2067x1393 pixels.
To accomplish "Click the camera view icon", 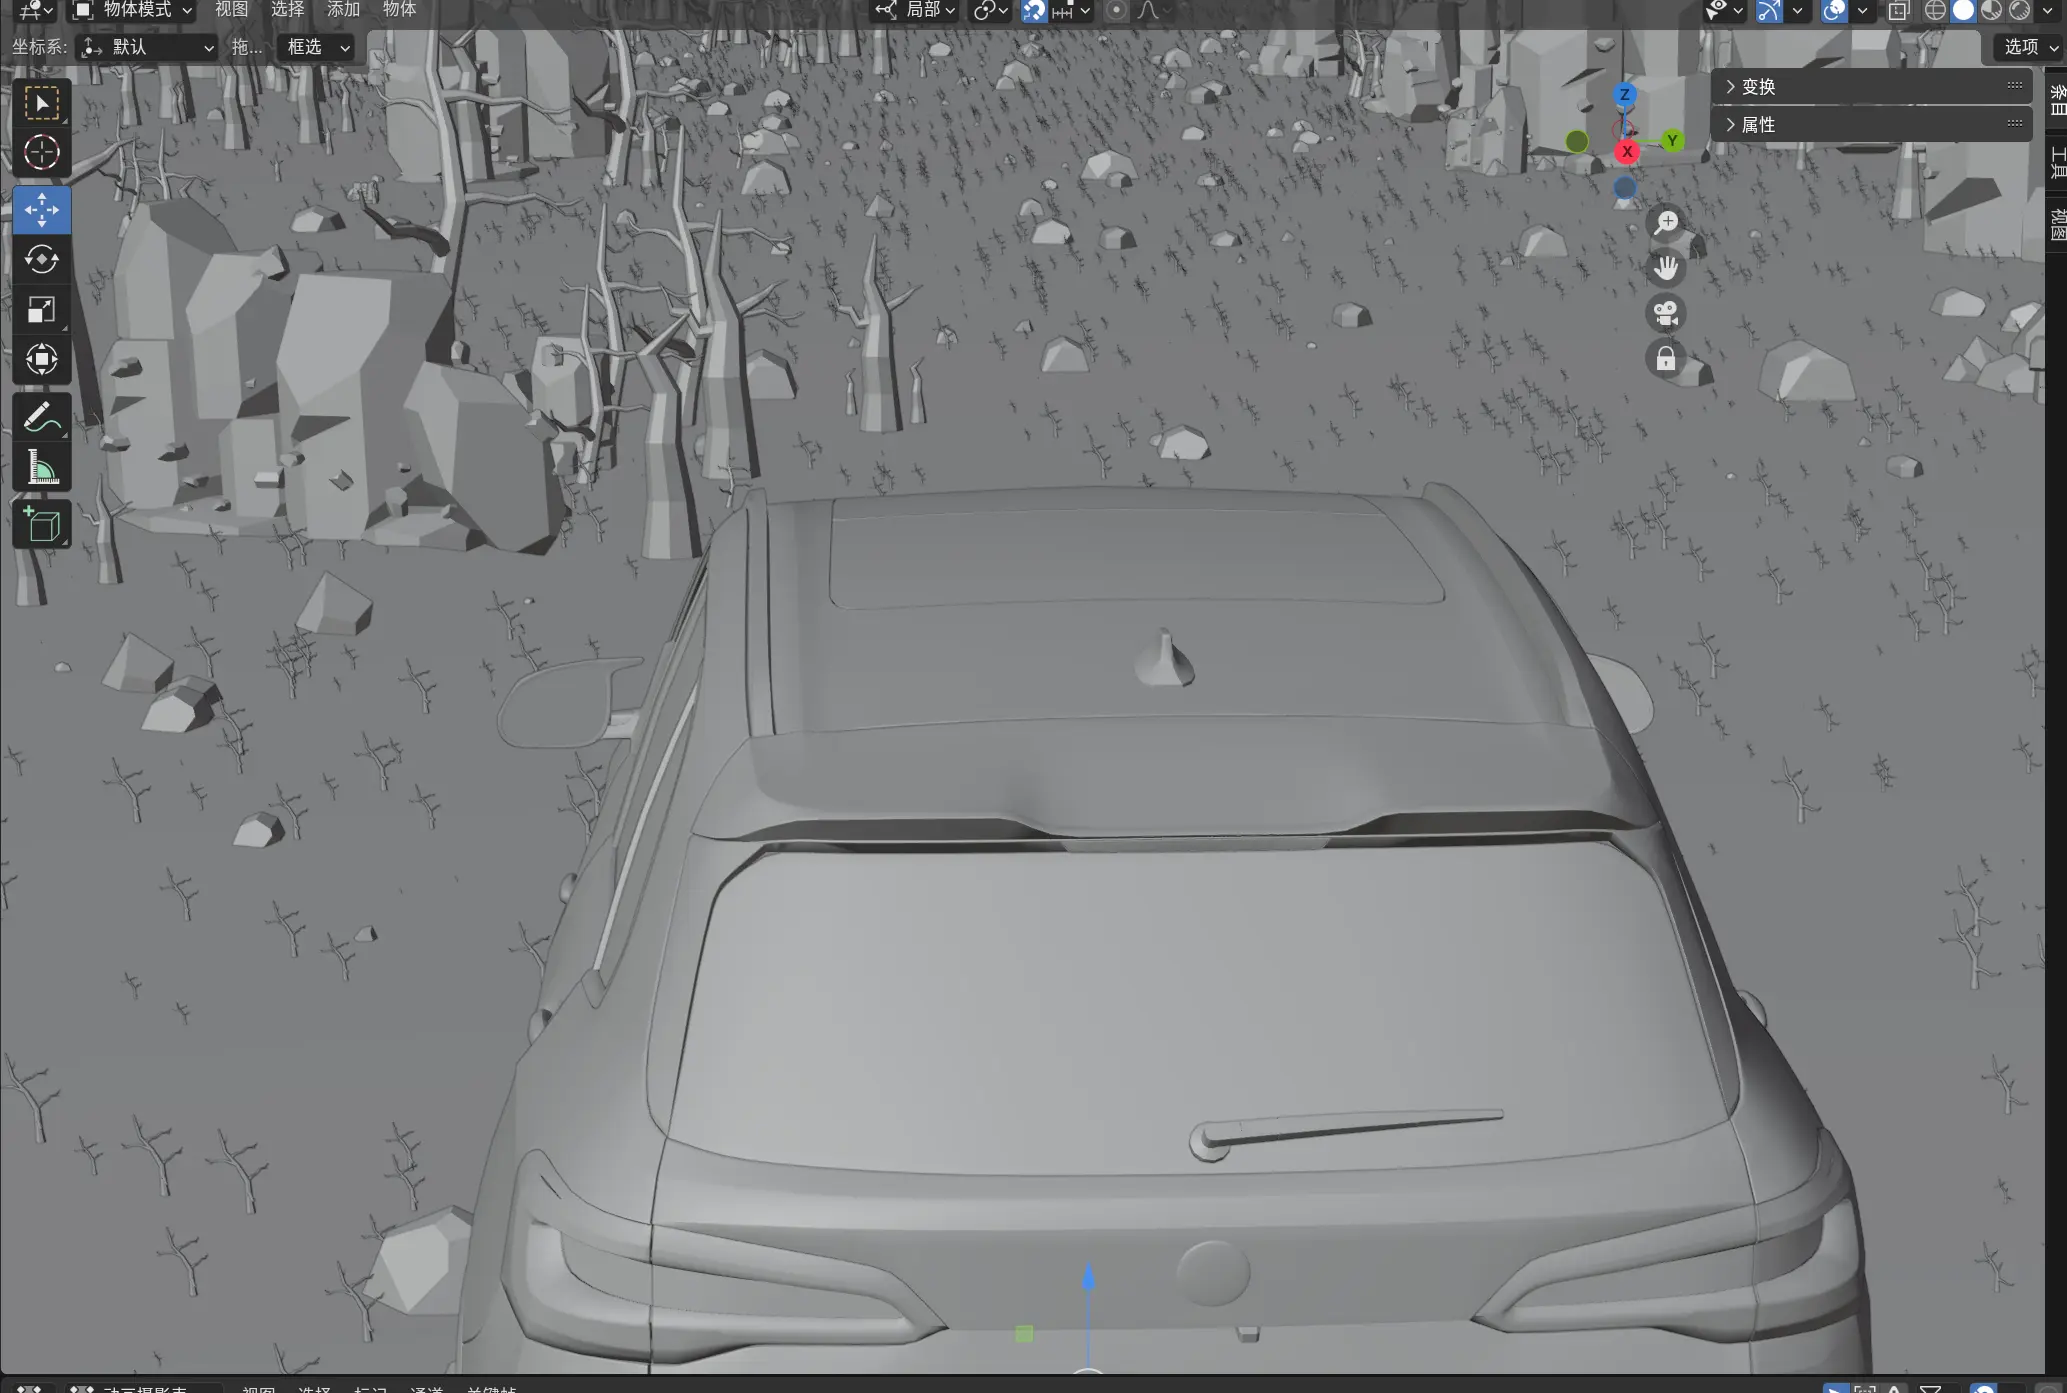I will (1665, 314).
